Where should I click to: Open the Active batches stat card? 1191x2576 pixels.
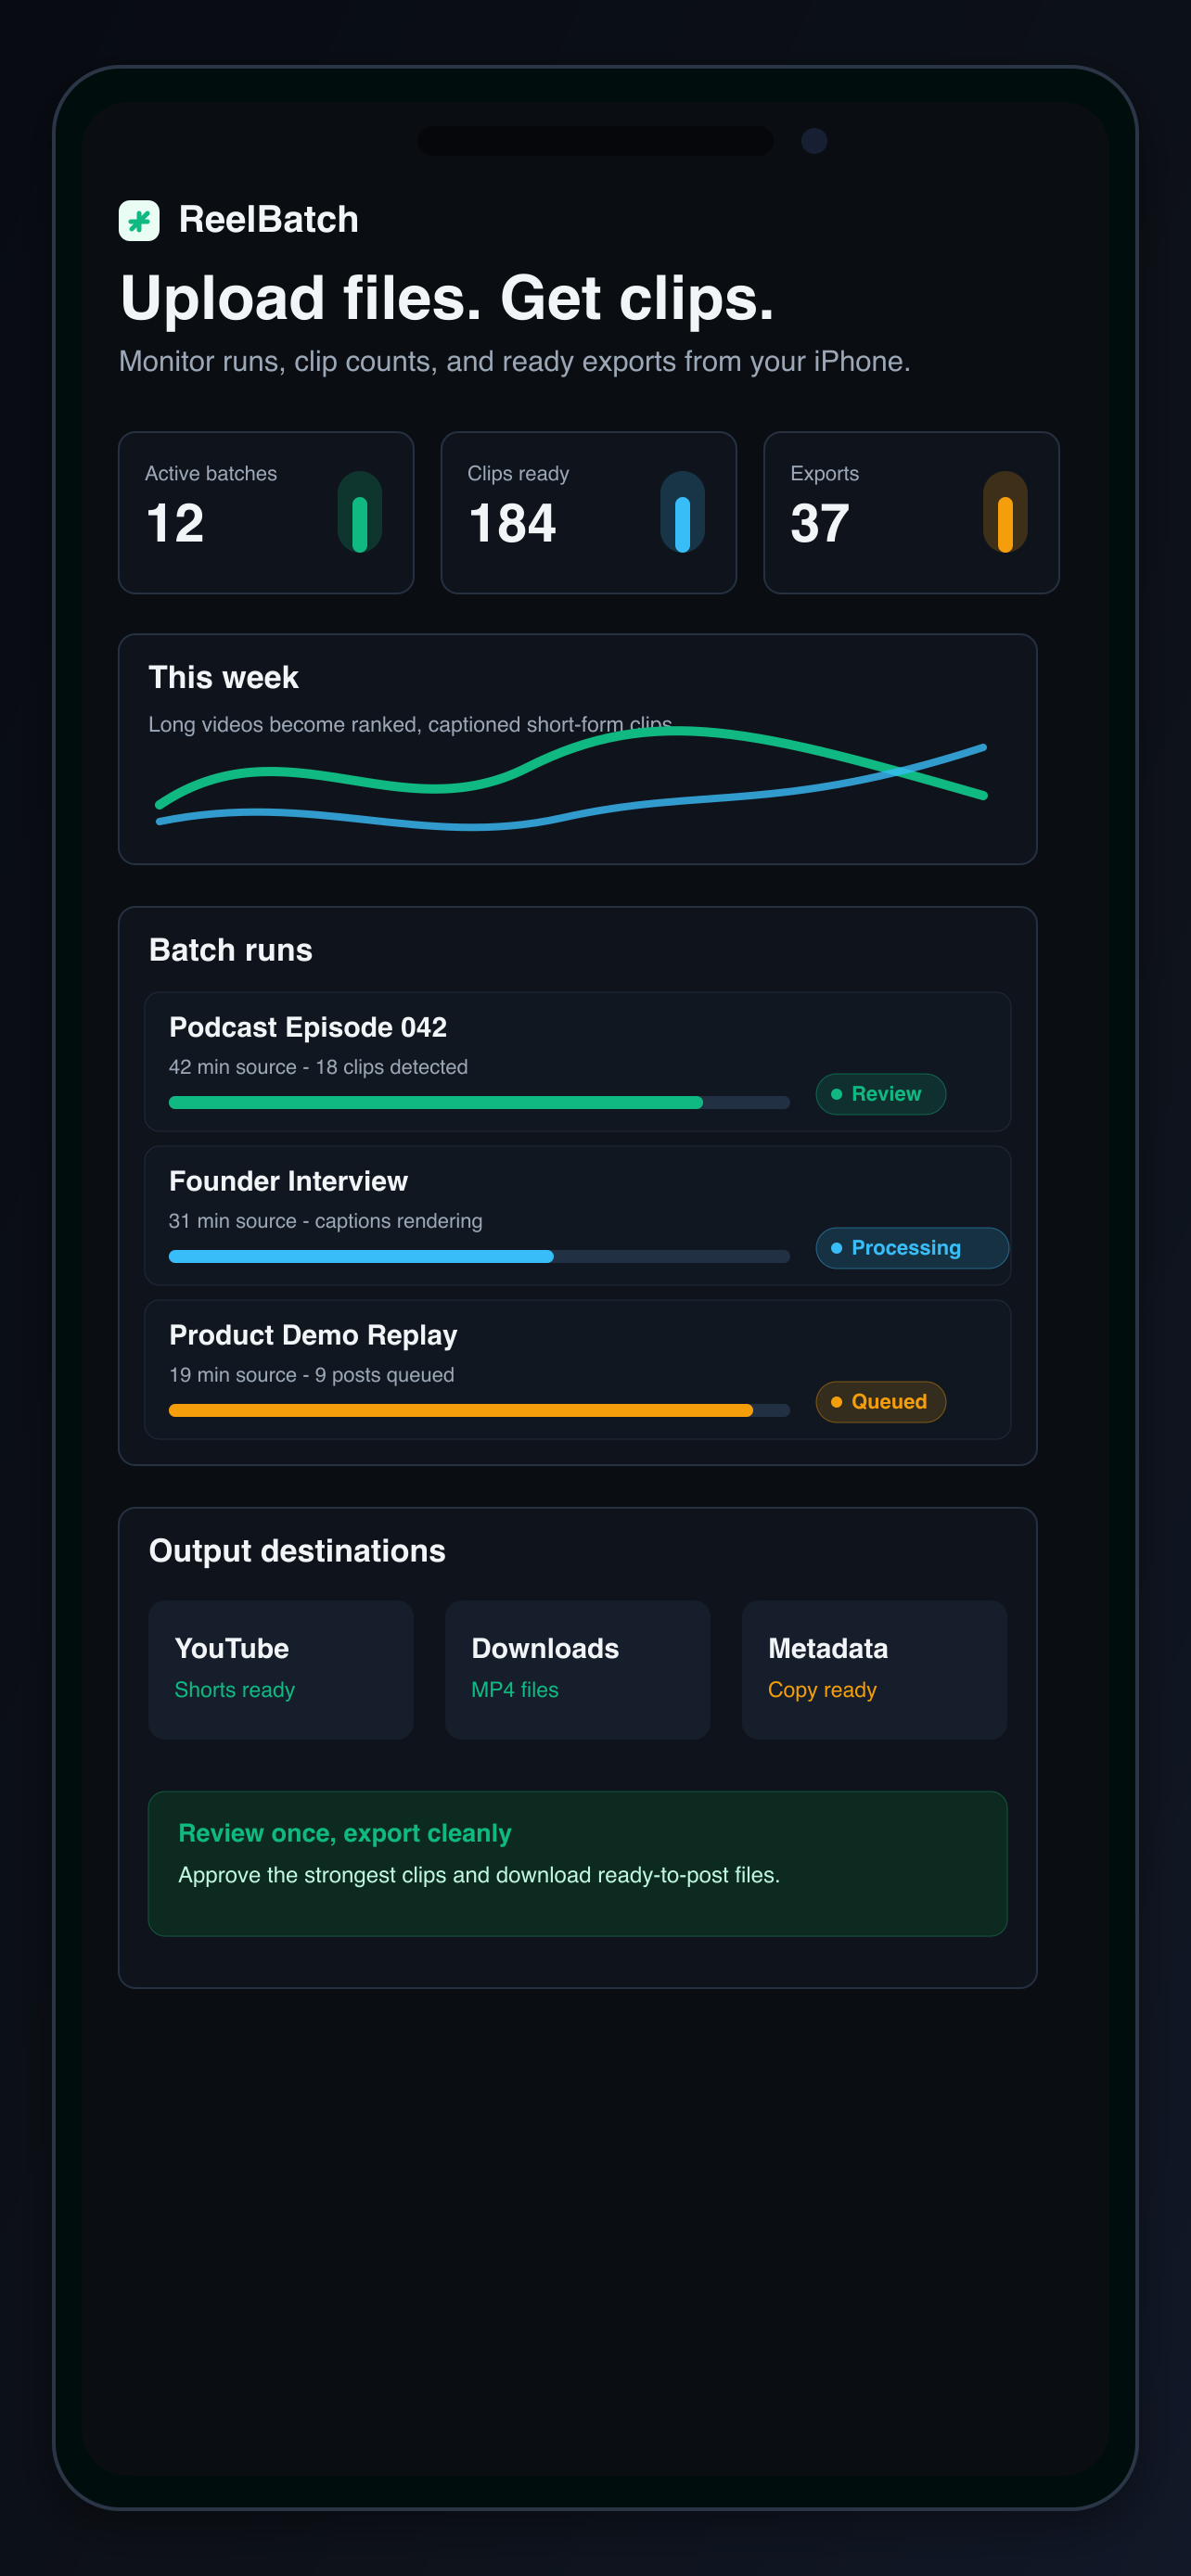[266, 513]
